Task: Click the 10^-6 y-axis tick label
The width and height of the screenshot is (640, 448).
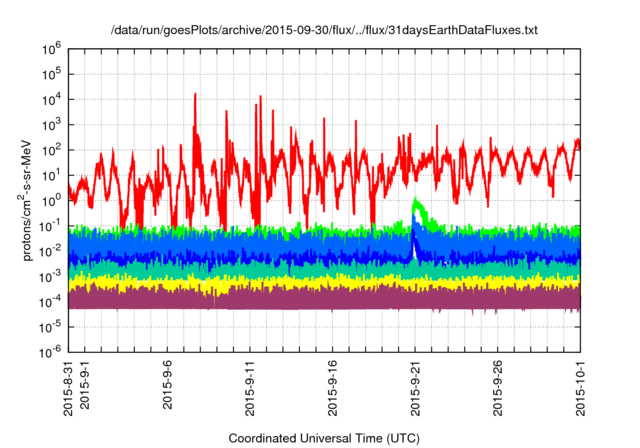Action: tap(51, 352)
